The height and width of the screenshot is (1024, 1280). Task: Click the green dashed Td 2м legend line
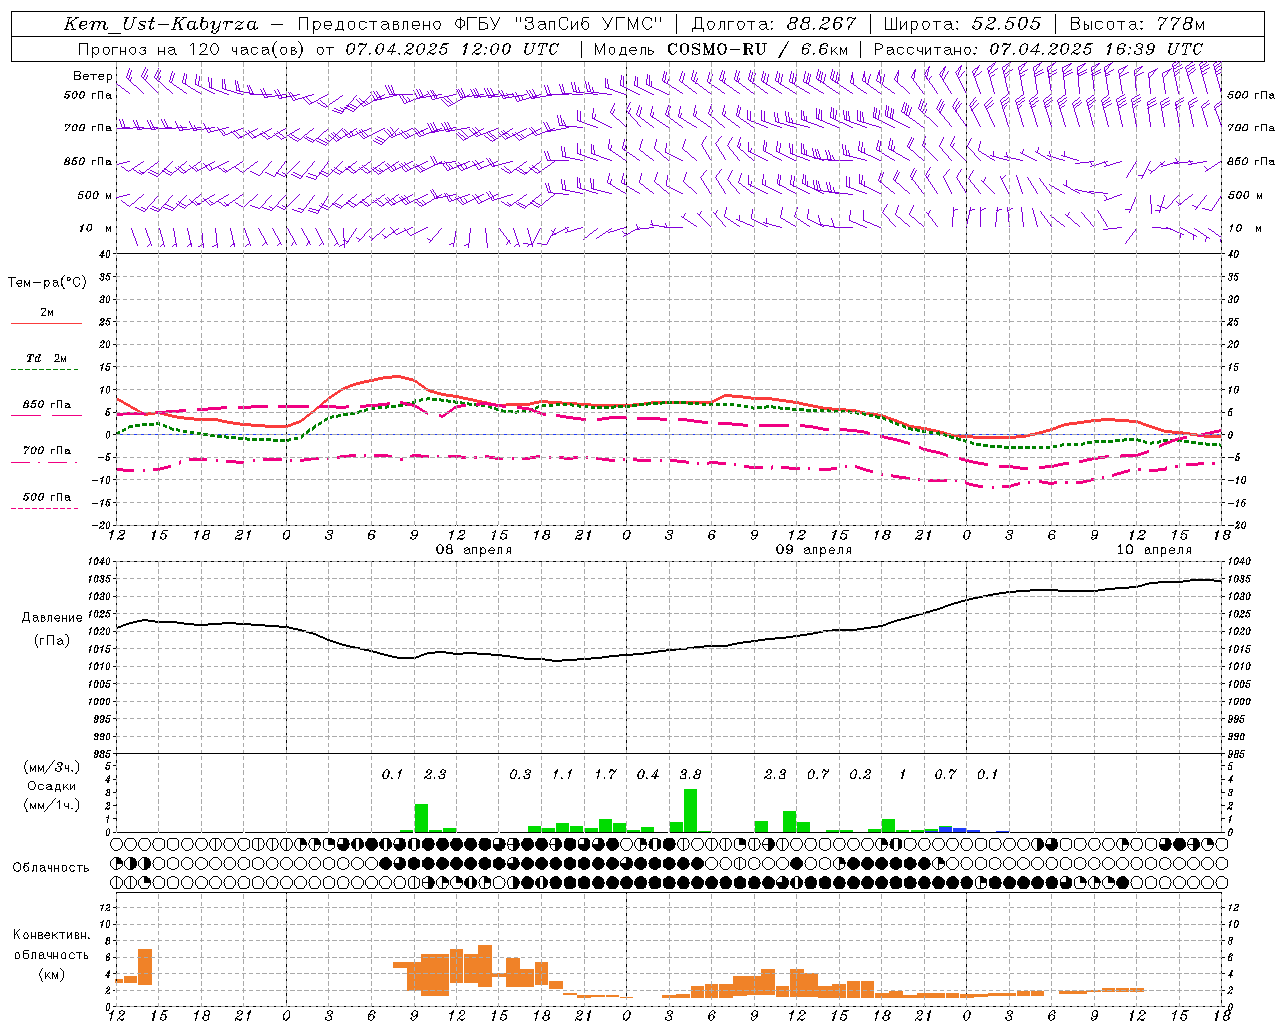(x=44, y=370)
